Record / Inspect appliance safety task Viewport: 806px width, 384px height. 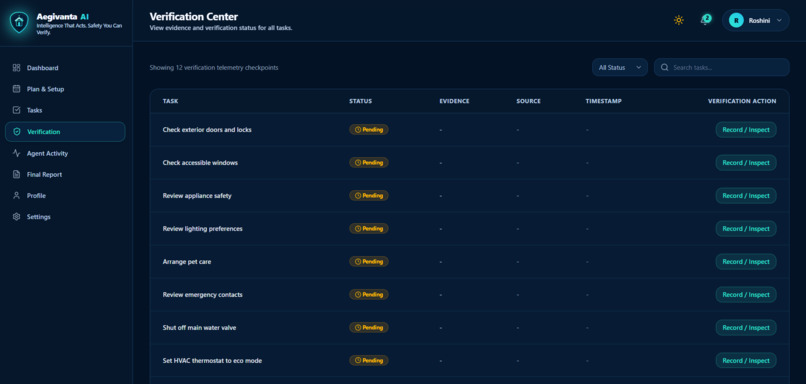pos(746,195)
